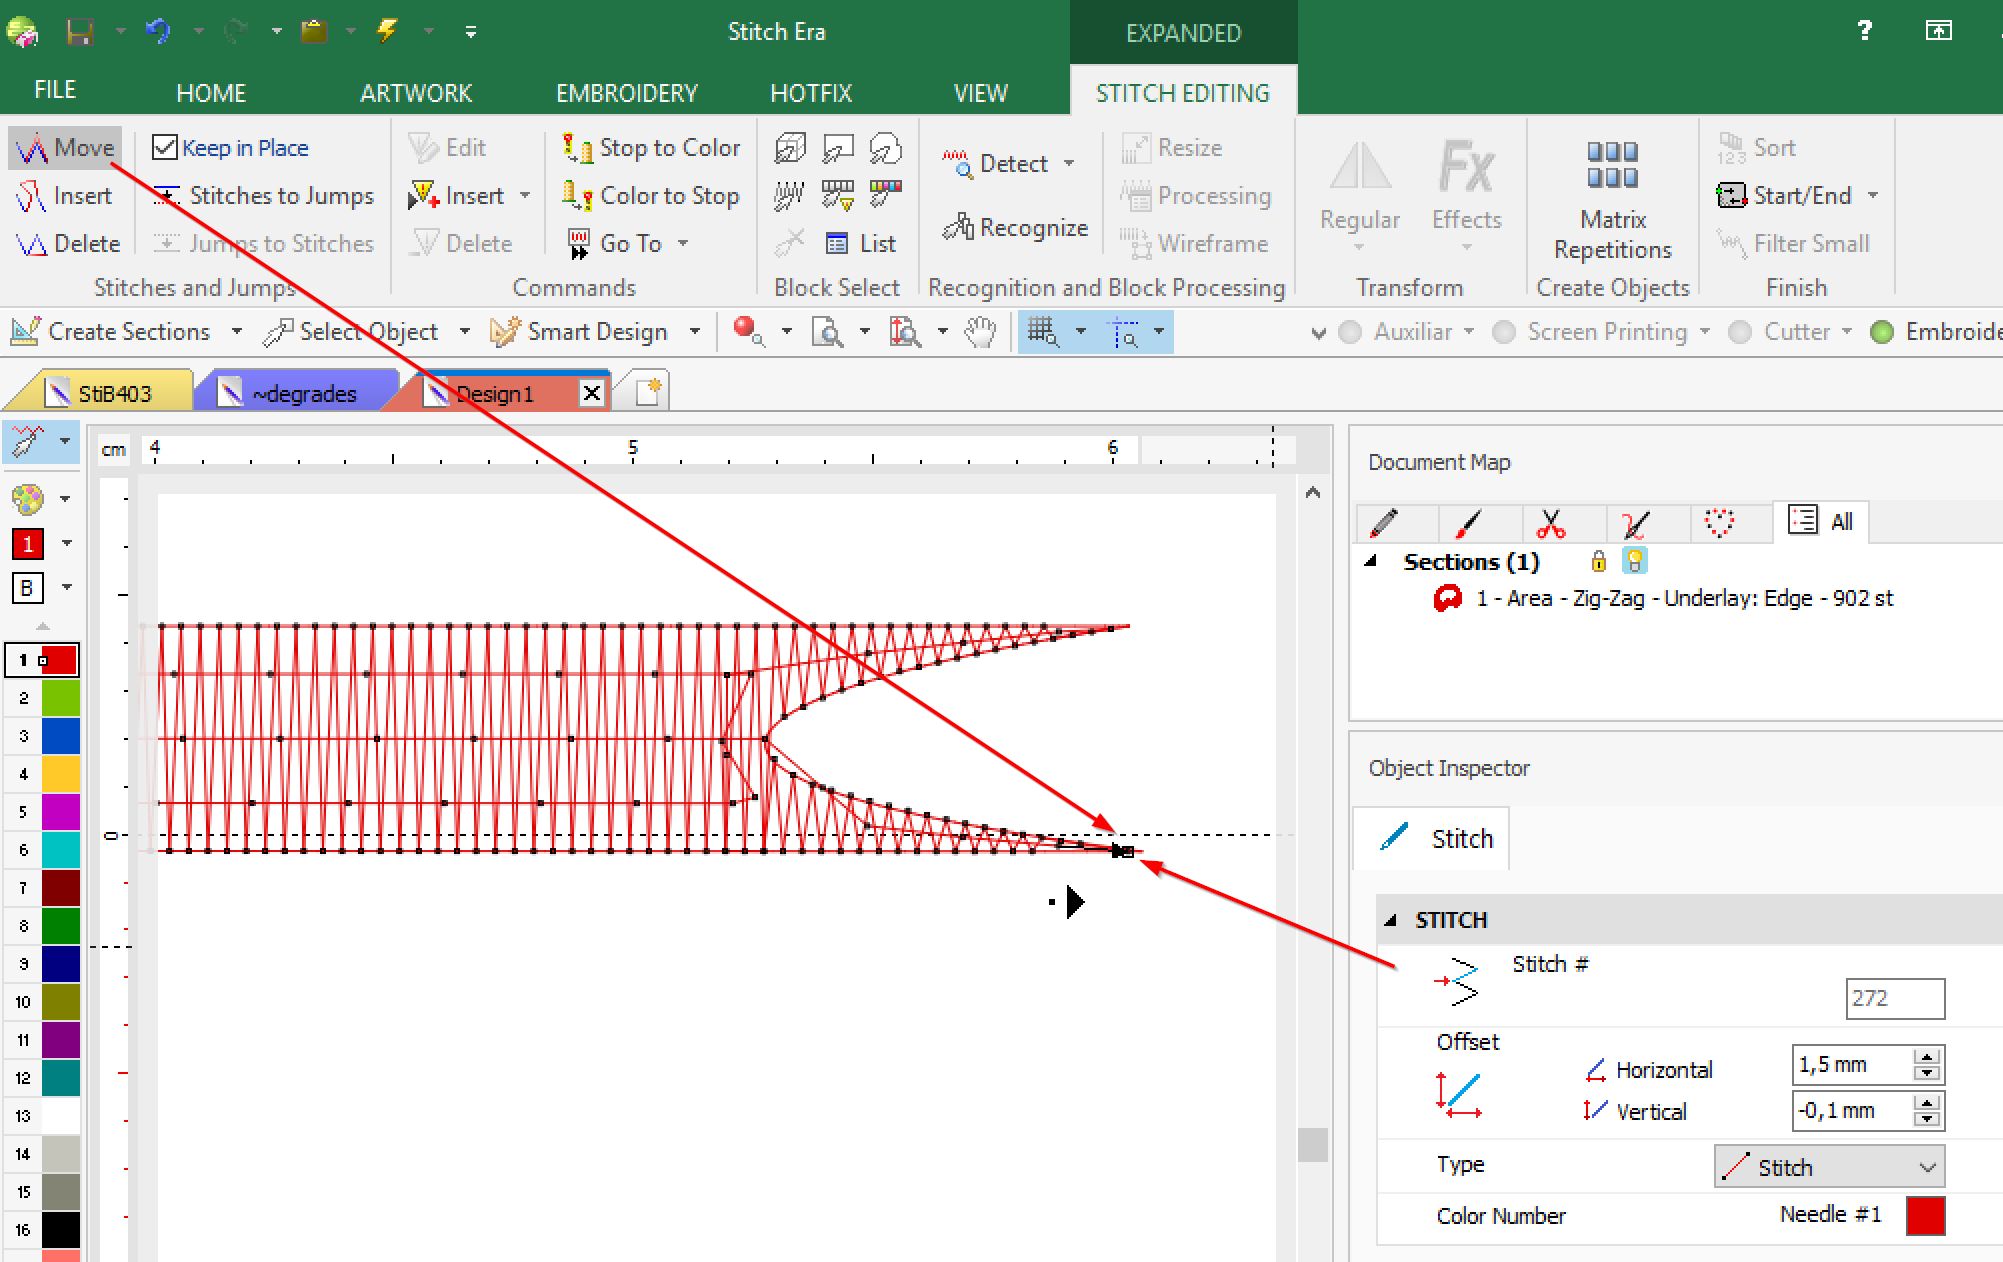Toggle the Keep in Place checkbox
The height and width of the screenshot is (1262, 2003).
point(165,148)
